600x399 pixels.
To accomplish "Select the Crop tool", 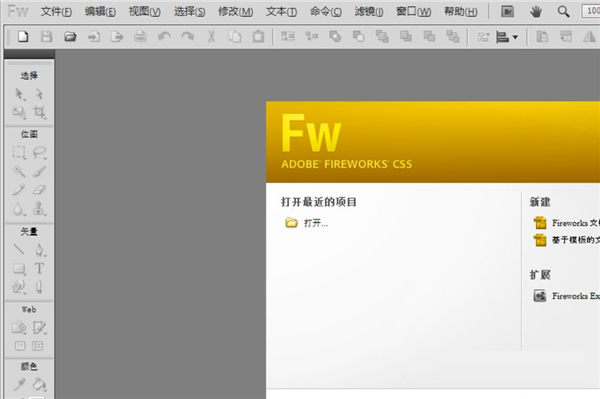I will click(39, 112).
